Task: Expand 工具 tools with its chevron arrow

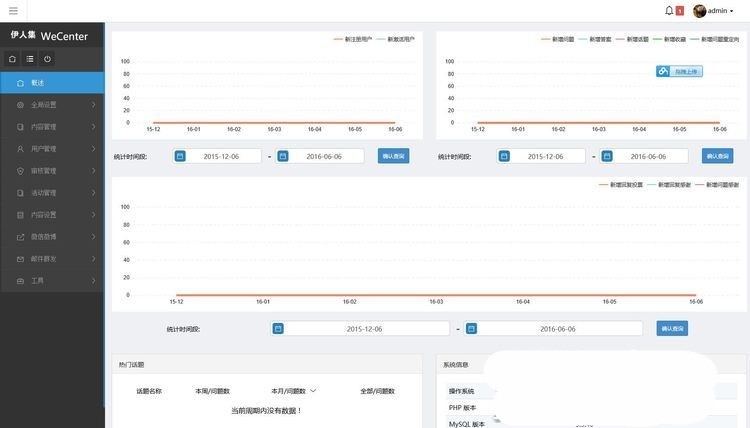Action: [x=93, y=281]
